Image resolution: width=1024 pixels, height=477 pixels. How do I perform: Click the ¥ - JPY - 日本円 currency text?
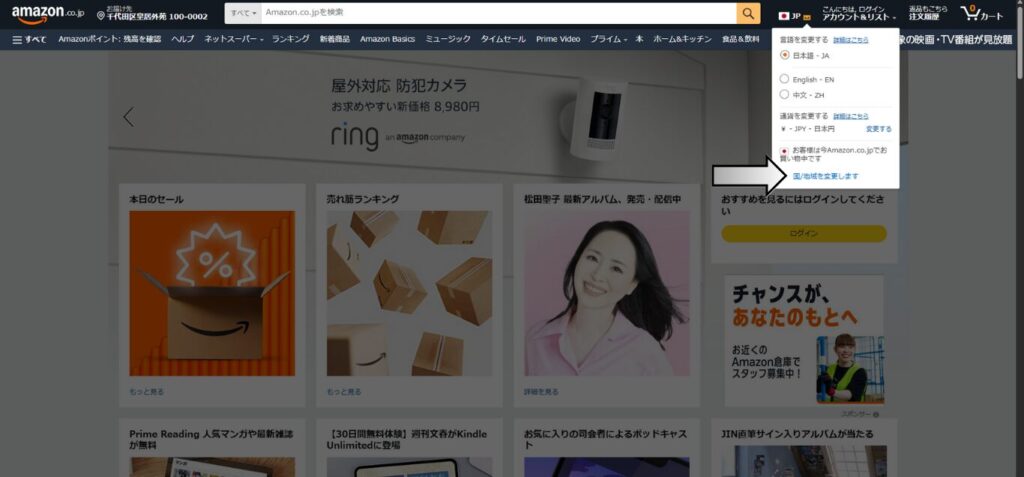[807, 129]
